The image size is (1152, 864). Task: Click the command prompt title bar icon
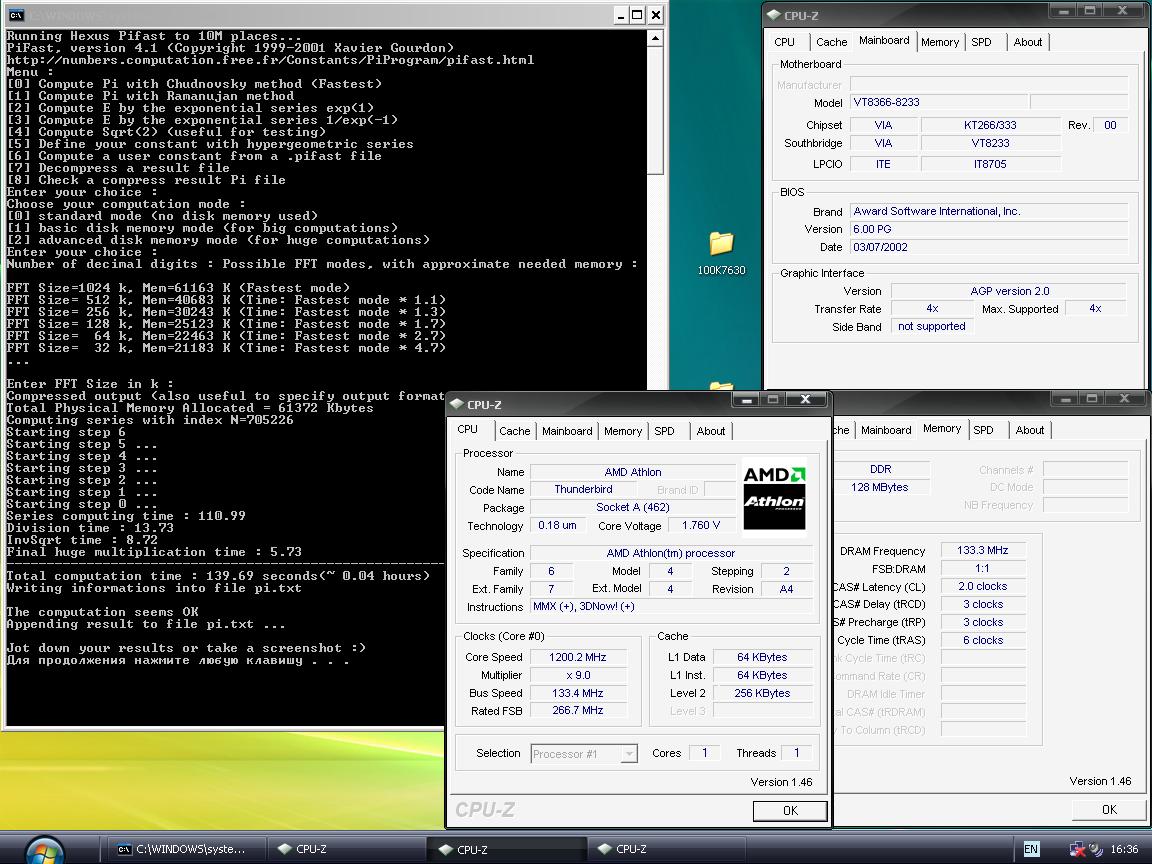click(x=15, y=15)
